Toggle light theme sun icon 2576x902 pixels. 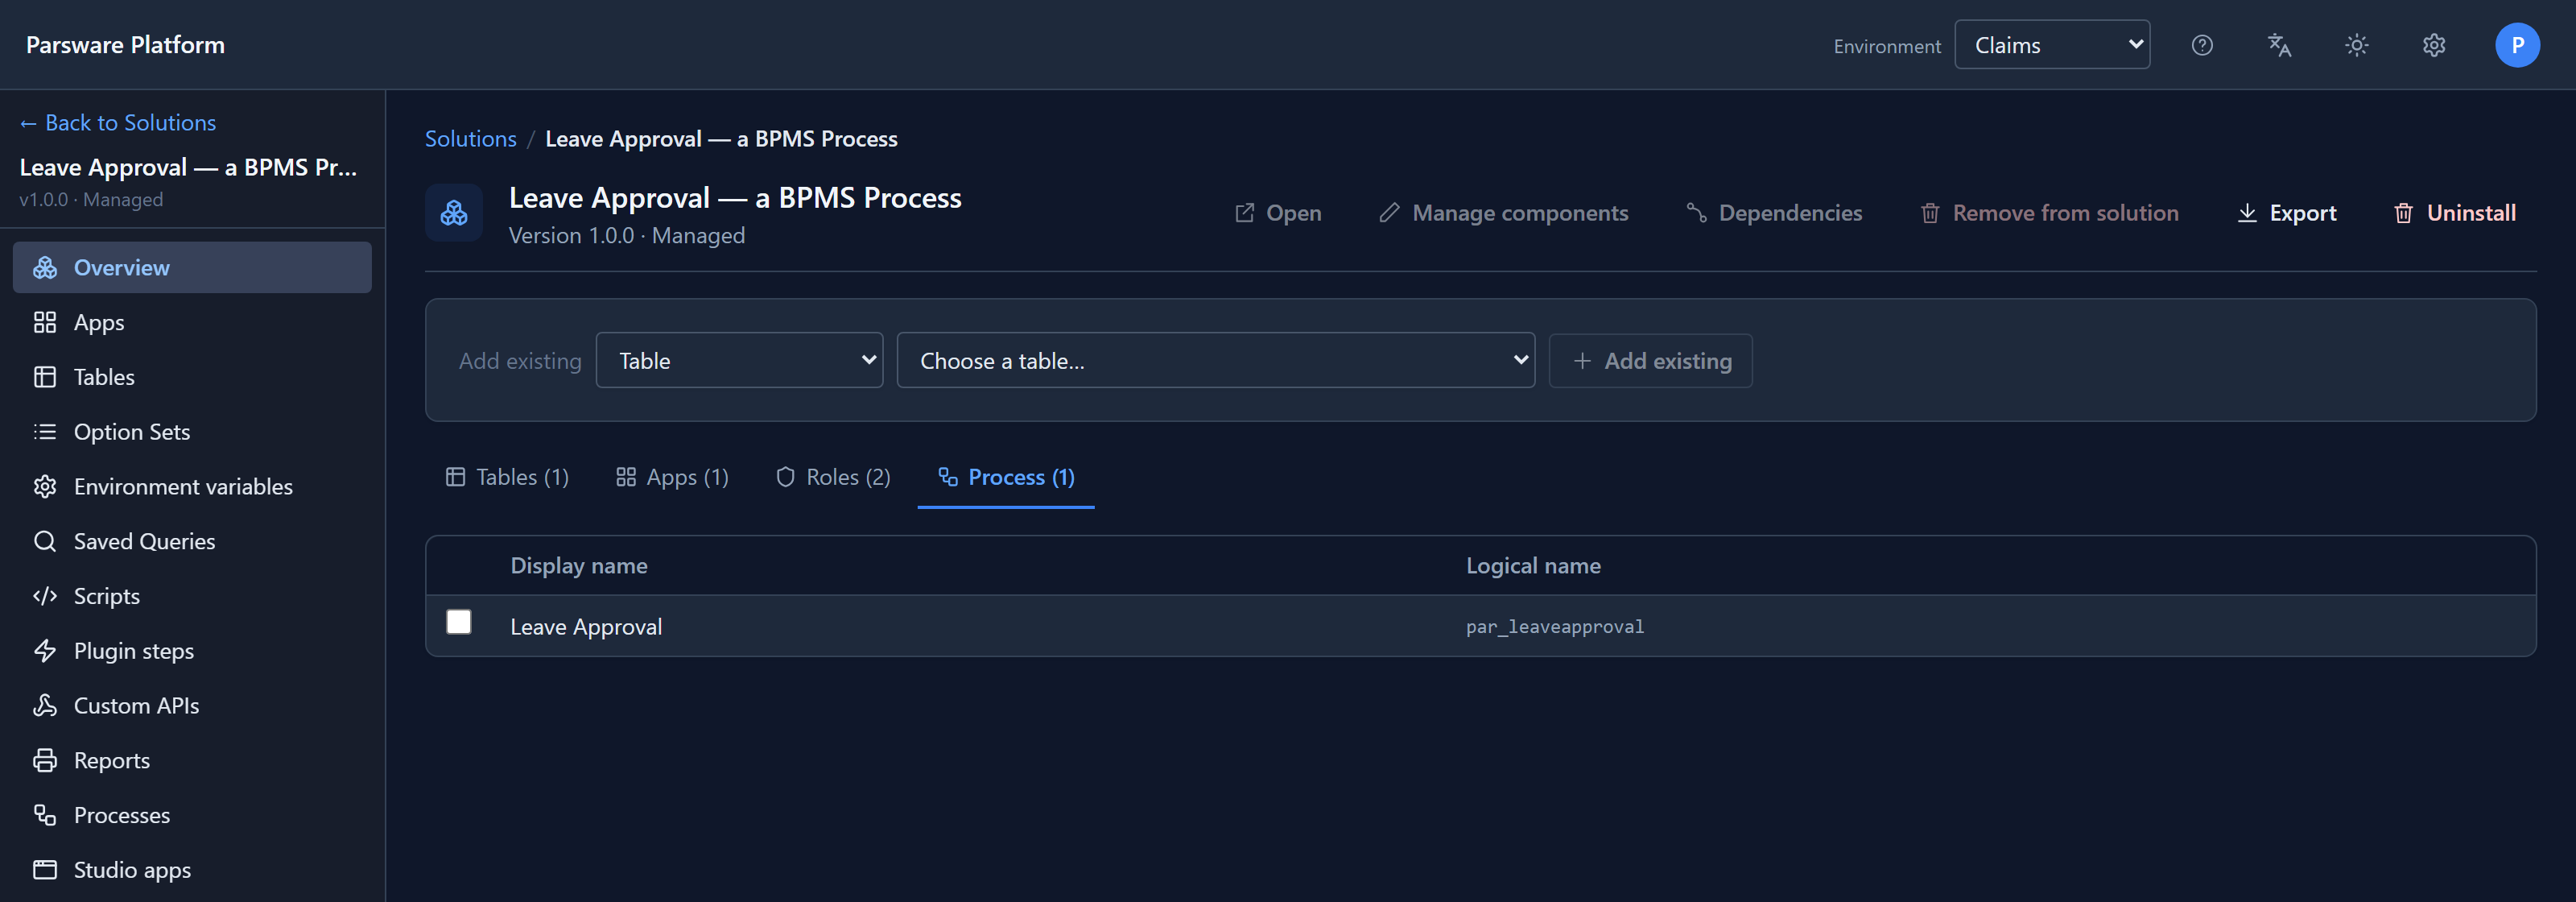point(2357,45)
